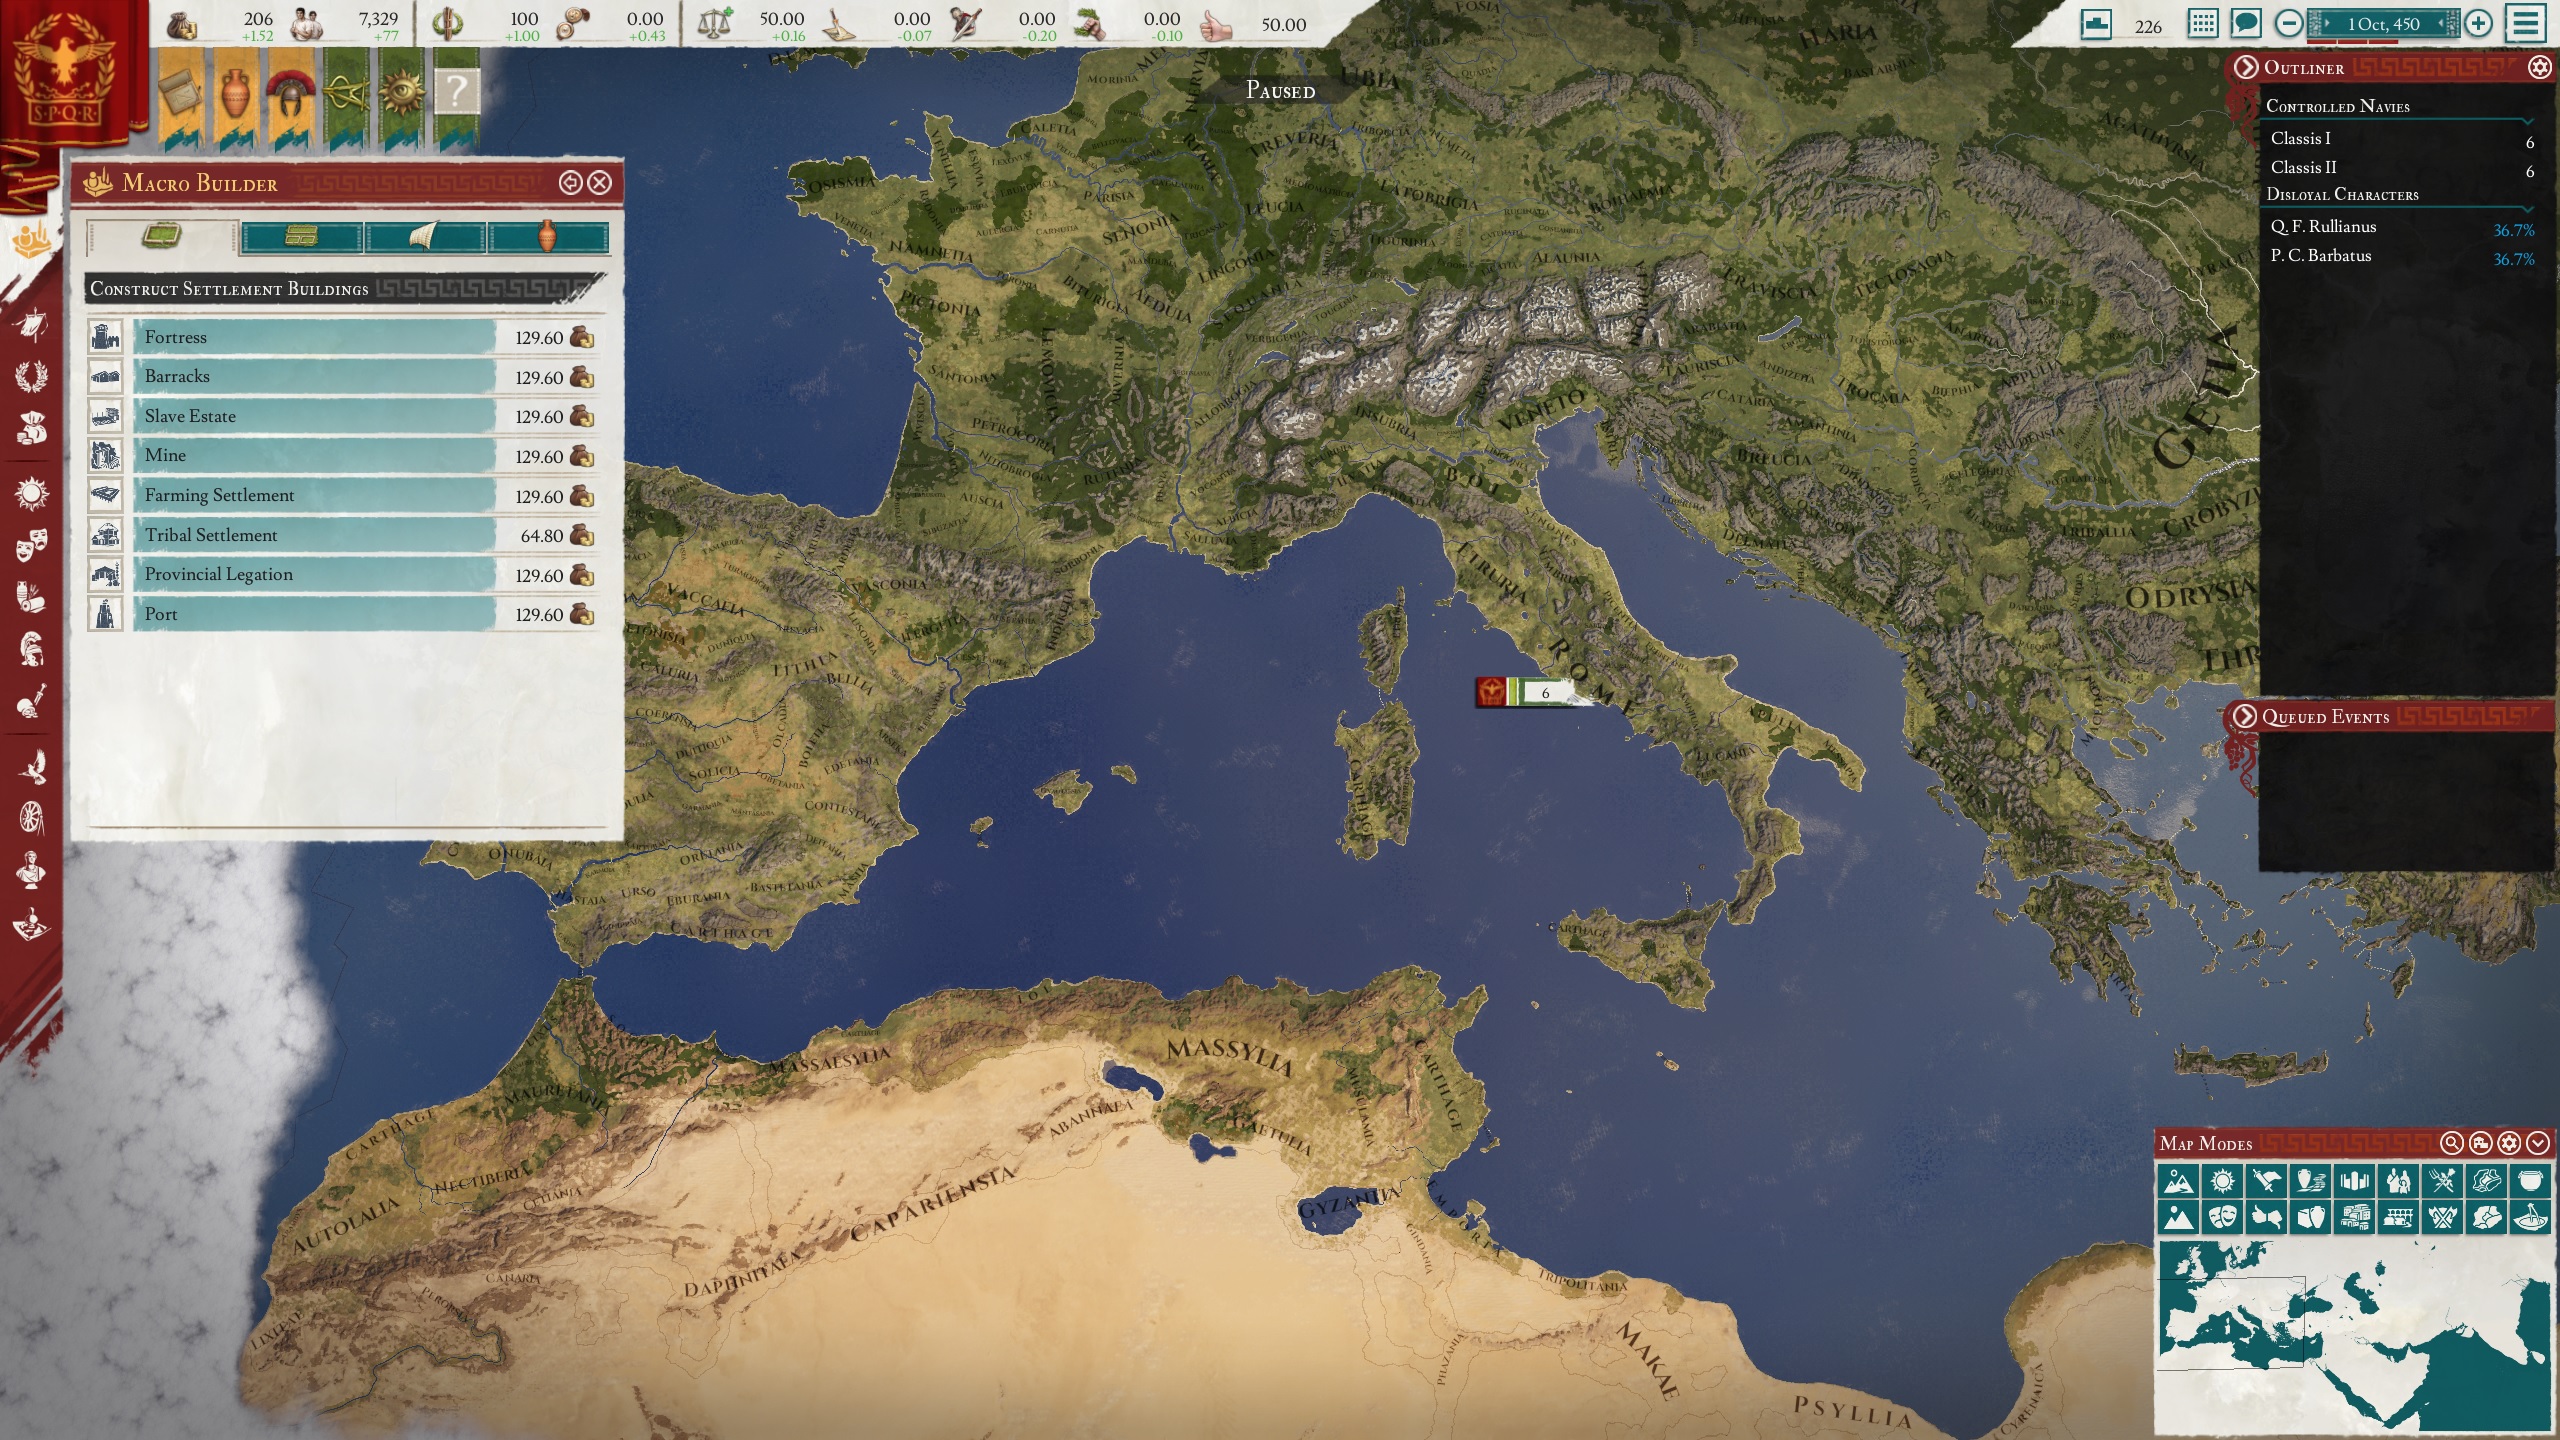Collapse the Disloyal Characters section chevron
This screenshot has height=1440, width=2560.
(2529, 209)
